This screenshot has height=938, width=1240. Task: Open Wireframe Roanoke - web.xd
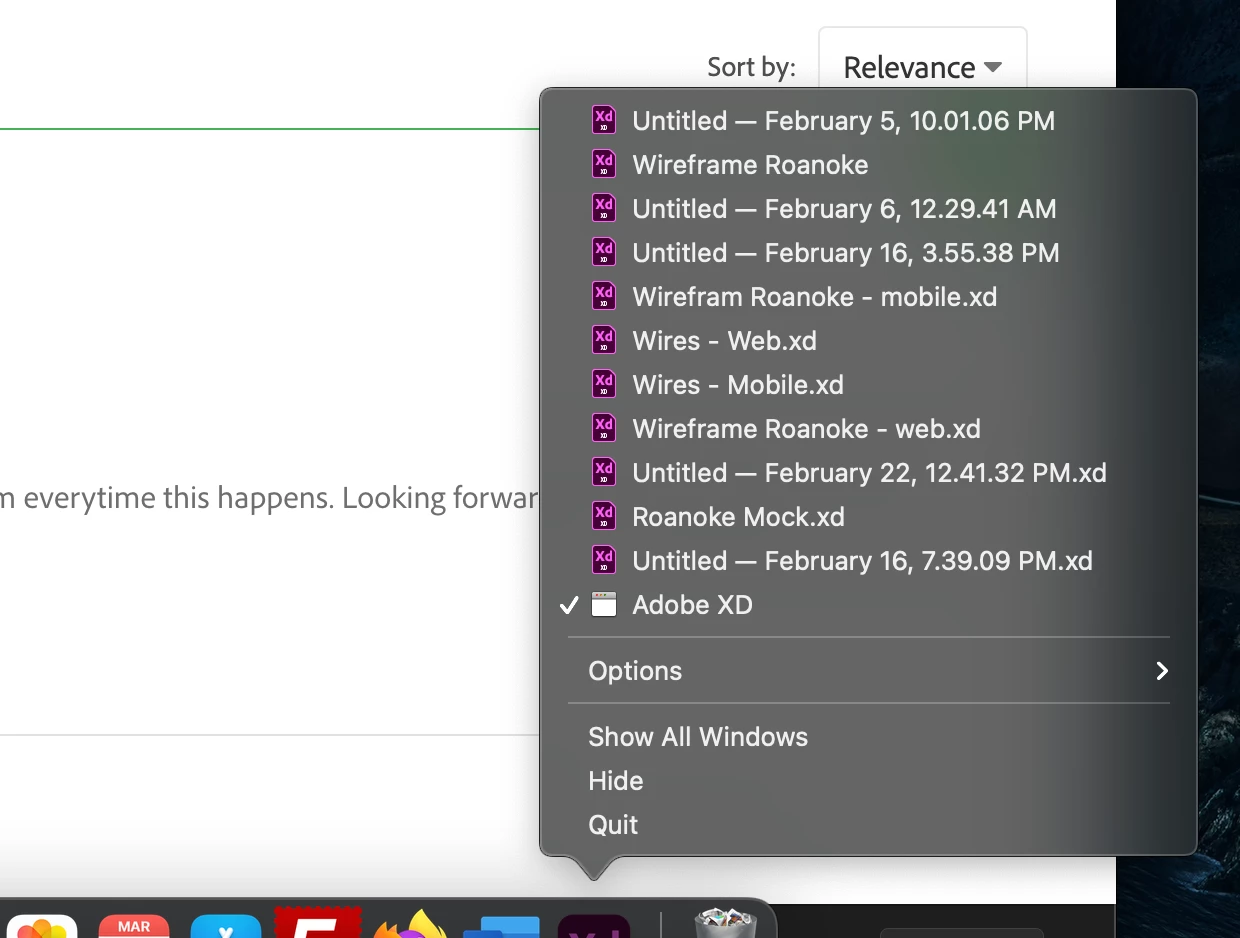[868, 429]
